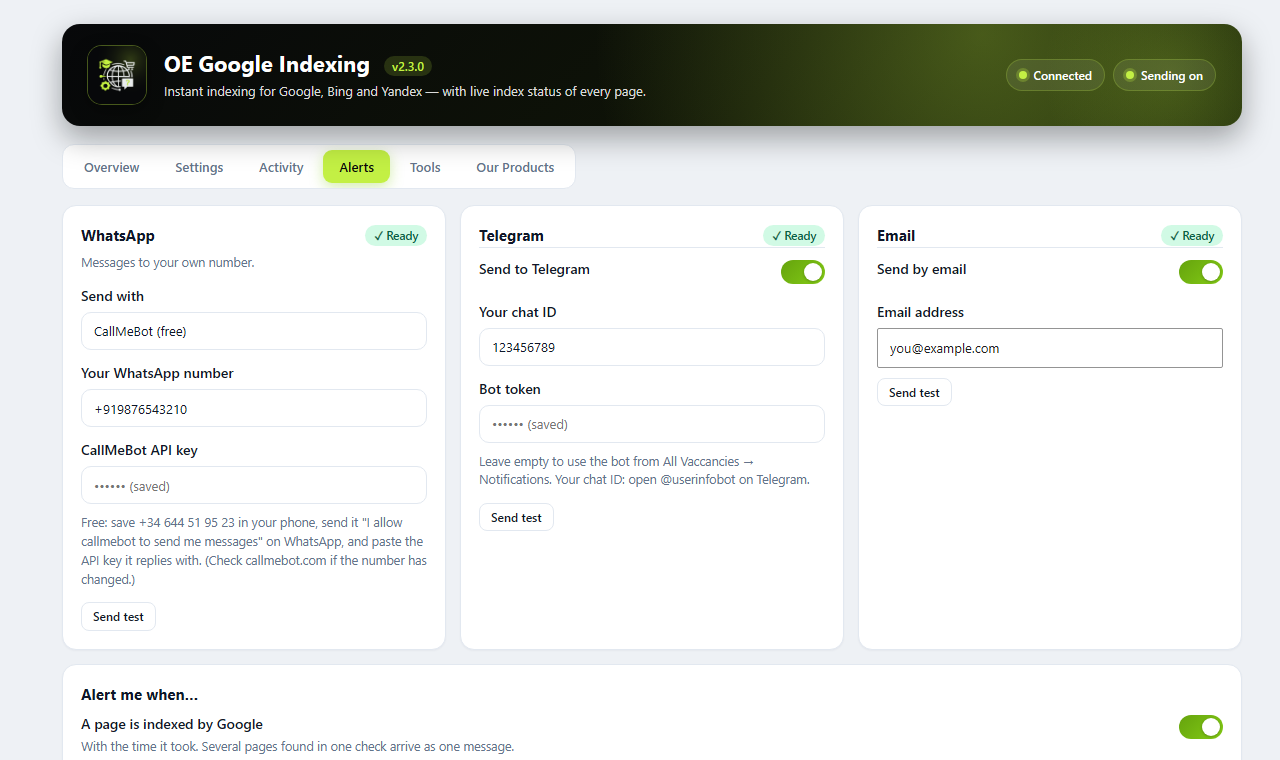
Task: Open the Our Products tab
Action: tap(515, 167)
